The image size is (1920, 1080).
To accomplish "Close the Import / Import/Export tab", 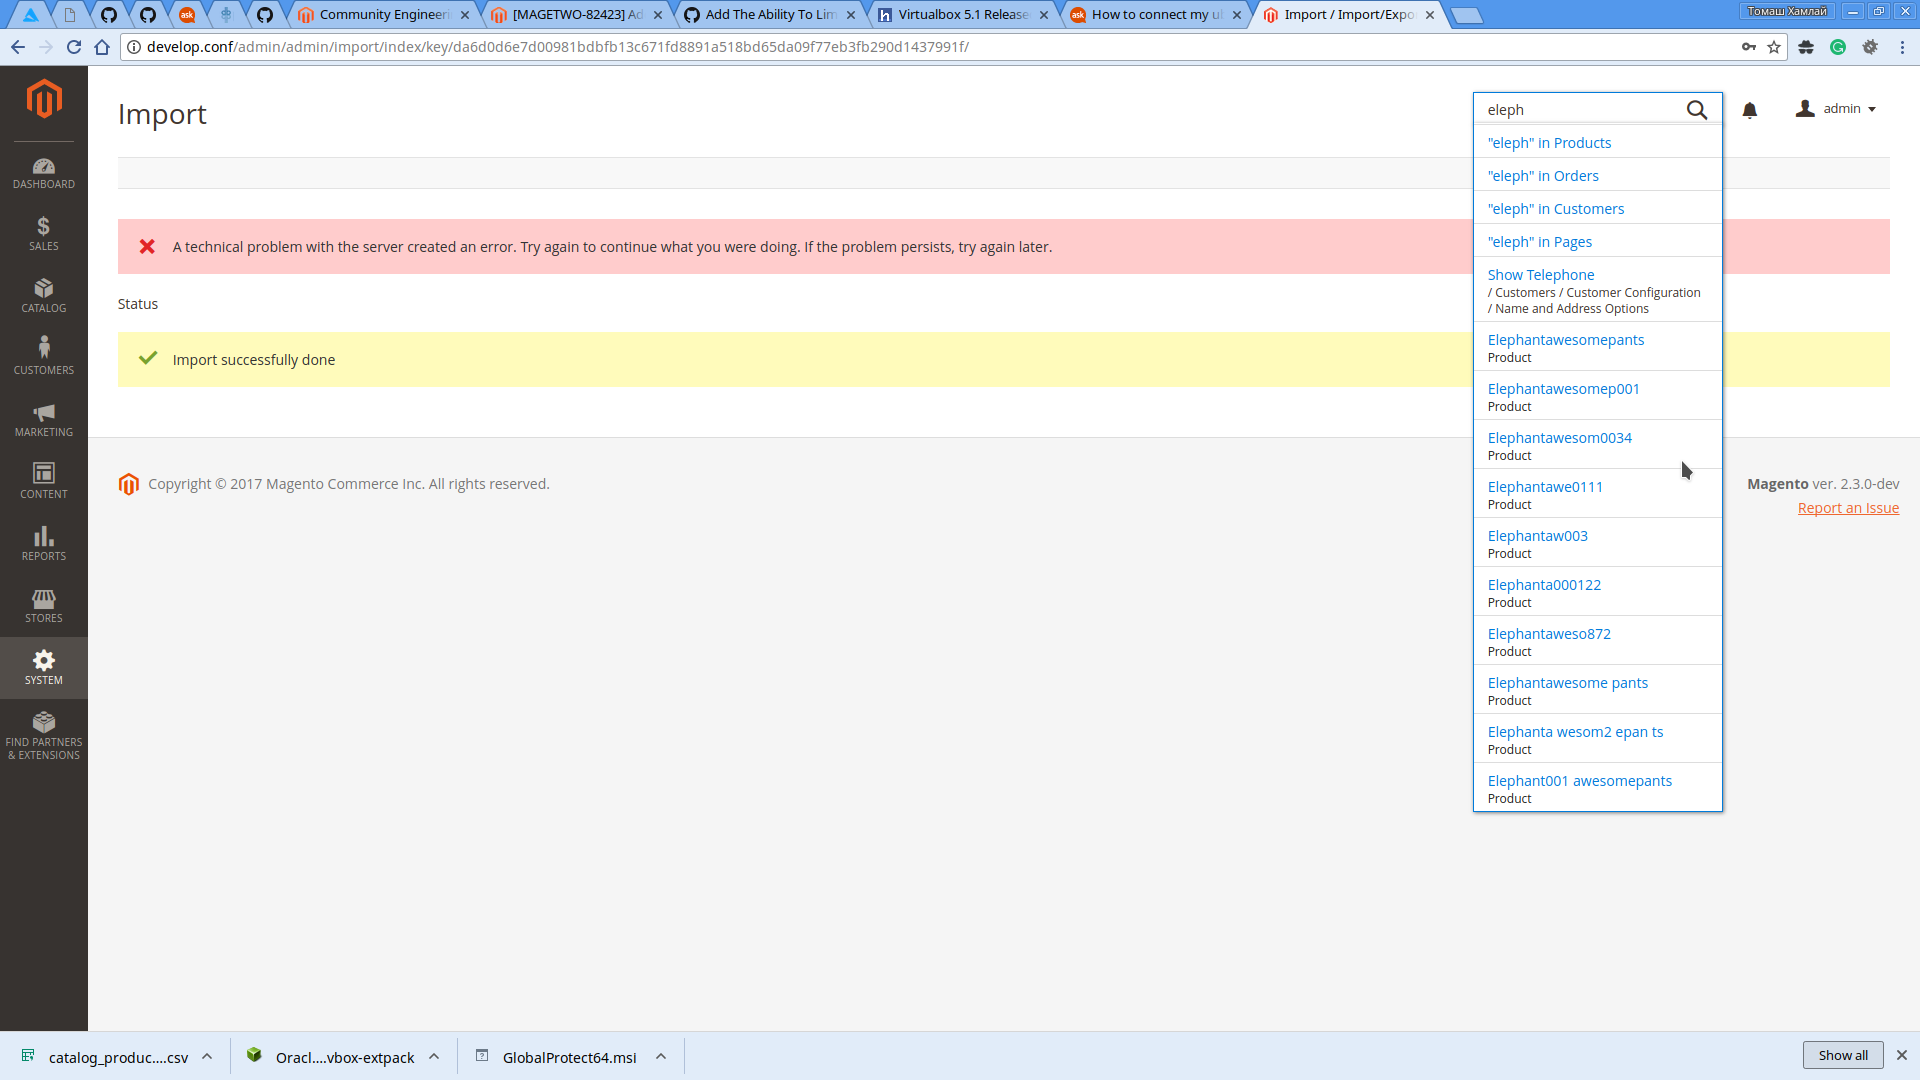I will (x=1430, y=15).
